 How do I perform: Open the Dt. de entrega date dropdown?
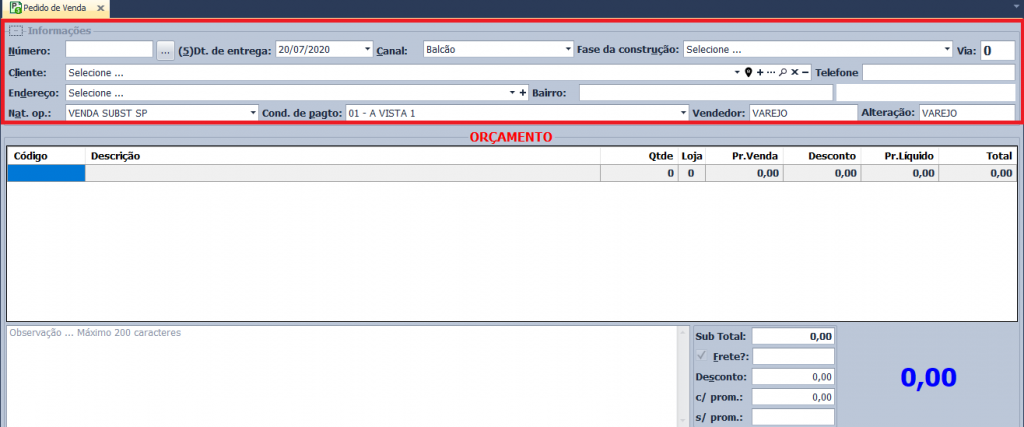pos(367,49)
